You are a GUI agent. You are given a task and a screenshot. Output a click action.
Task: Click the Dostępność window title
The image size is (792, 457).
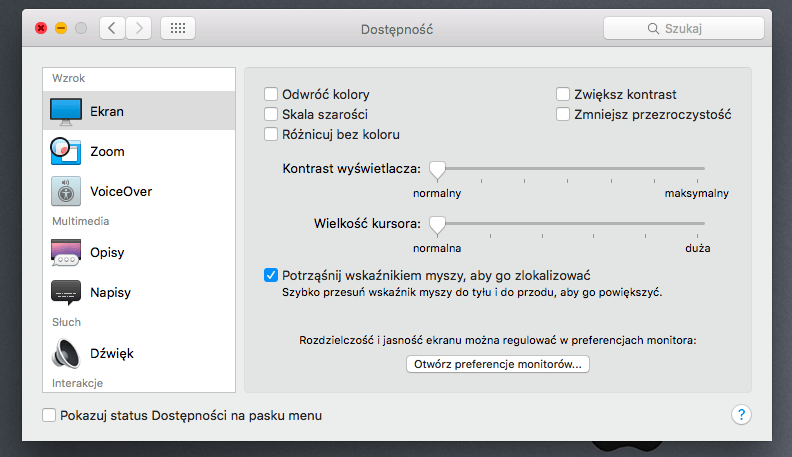click(397, 29)
